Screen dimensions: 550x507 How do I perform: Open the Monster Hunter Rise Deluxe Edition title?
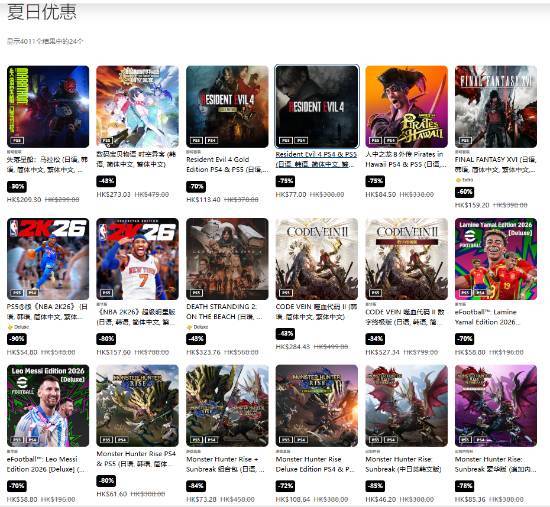[315, 464]
